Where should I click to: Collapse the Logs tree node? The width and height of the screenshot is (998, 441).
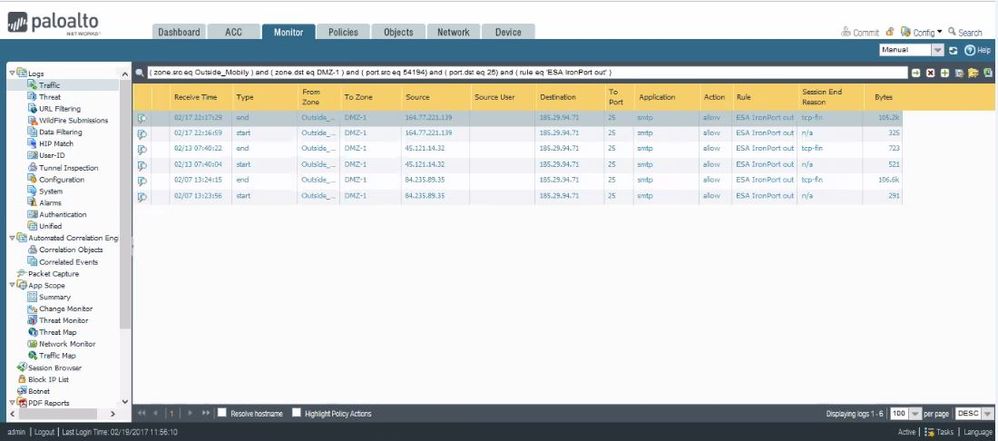coord(11,74)
